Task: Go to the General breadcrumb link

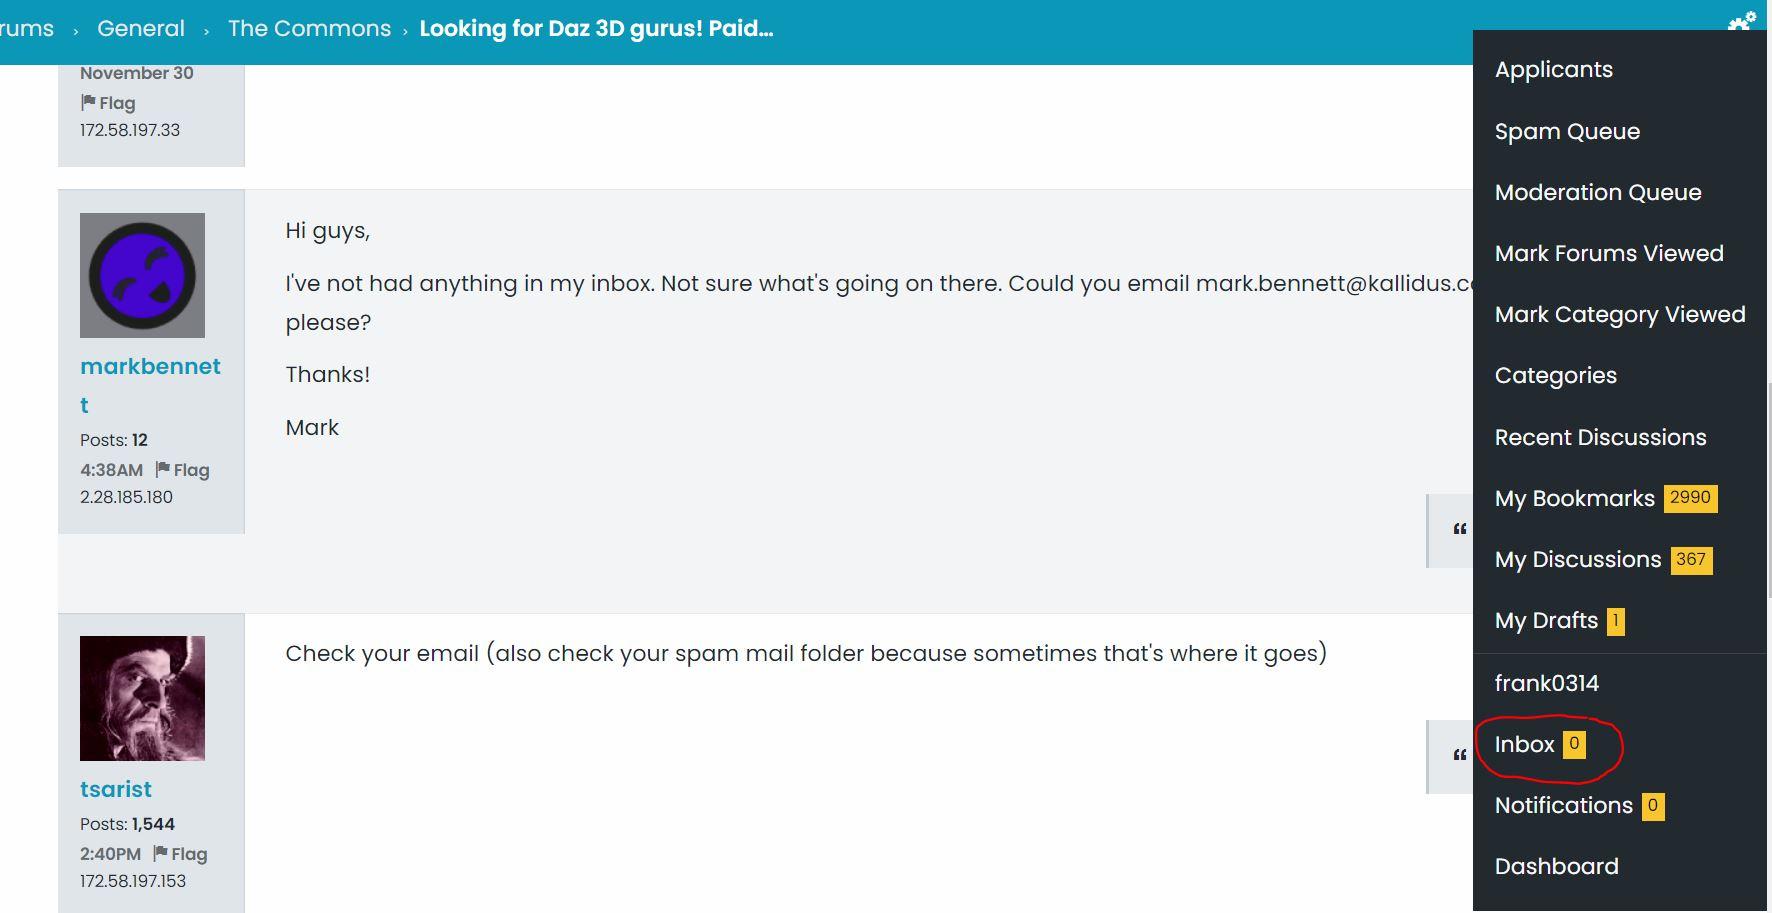Action: coord(141,29)
